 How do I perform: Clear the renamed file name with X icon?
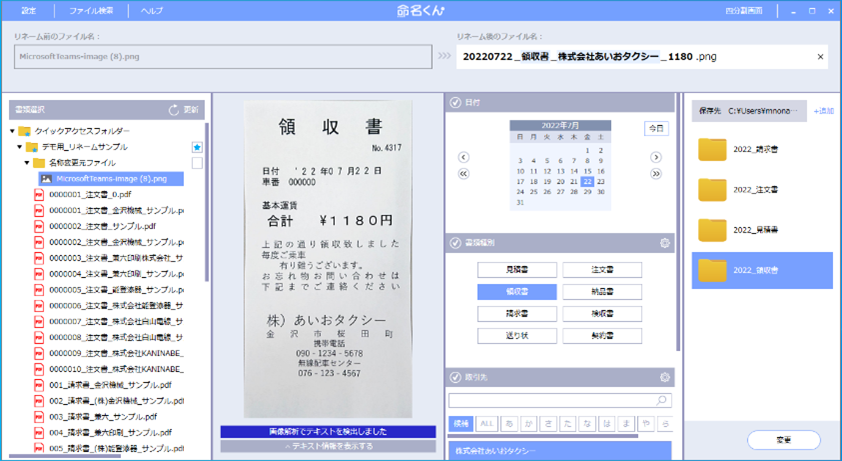tap(821, 57)
